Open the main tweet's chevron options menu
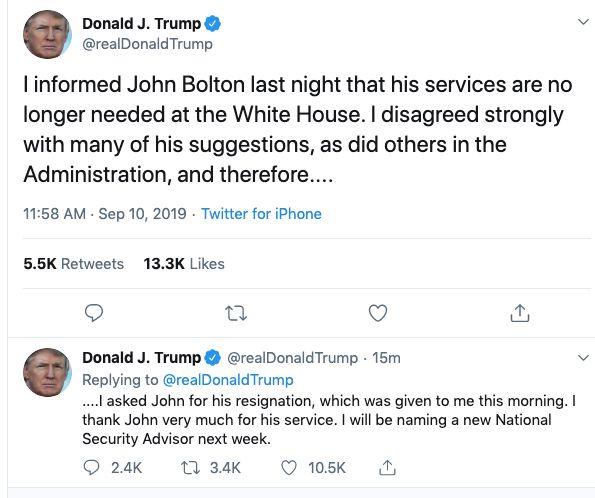This screenshot has width=595, height=498. coord(583,22)
